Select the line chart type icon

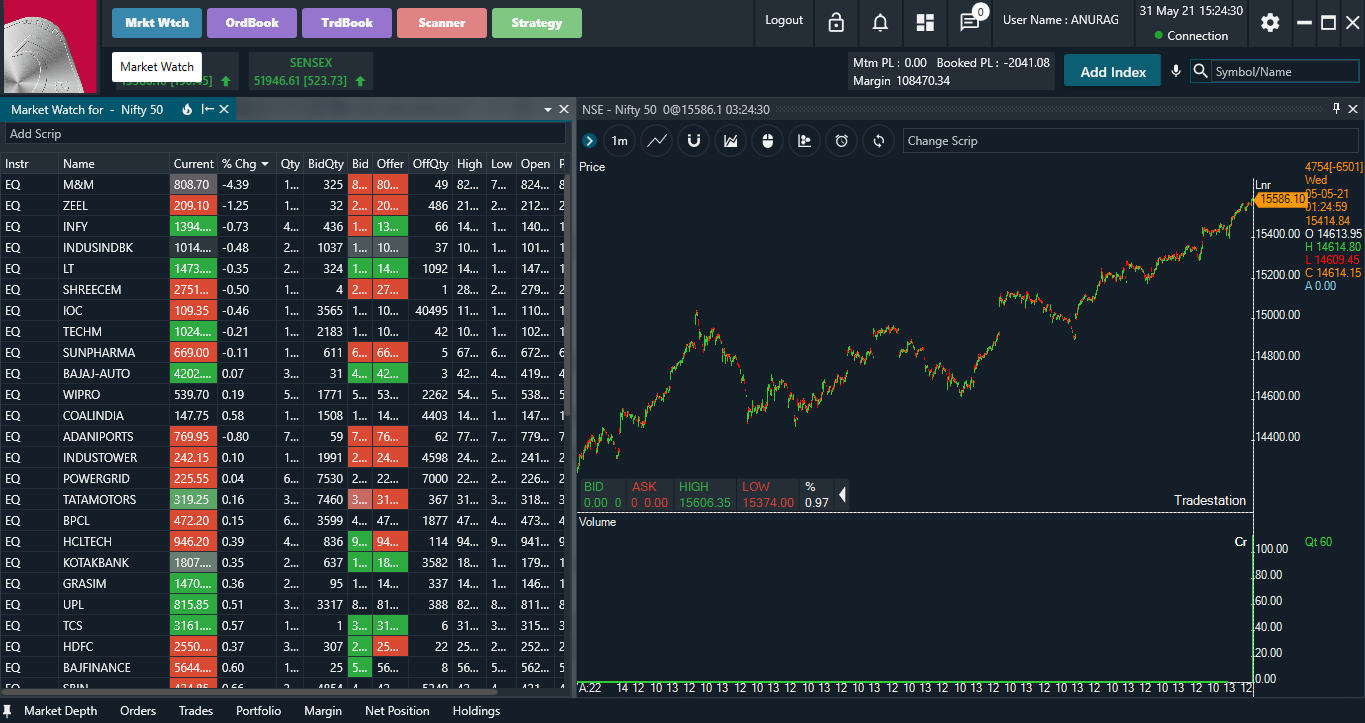pyautogui.click(x=657, y=141)
